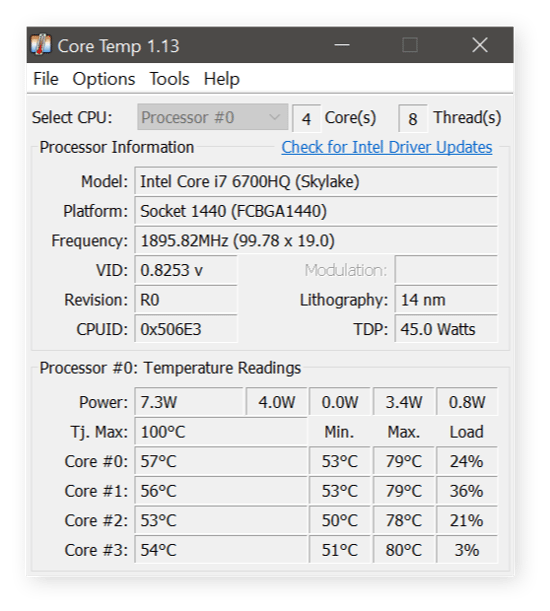This screenshot has height=611, width=550.
Task: Click Core #0 max temperature 79°C
Action: pyautogui.click(x=403, y=461)
